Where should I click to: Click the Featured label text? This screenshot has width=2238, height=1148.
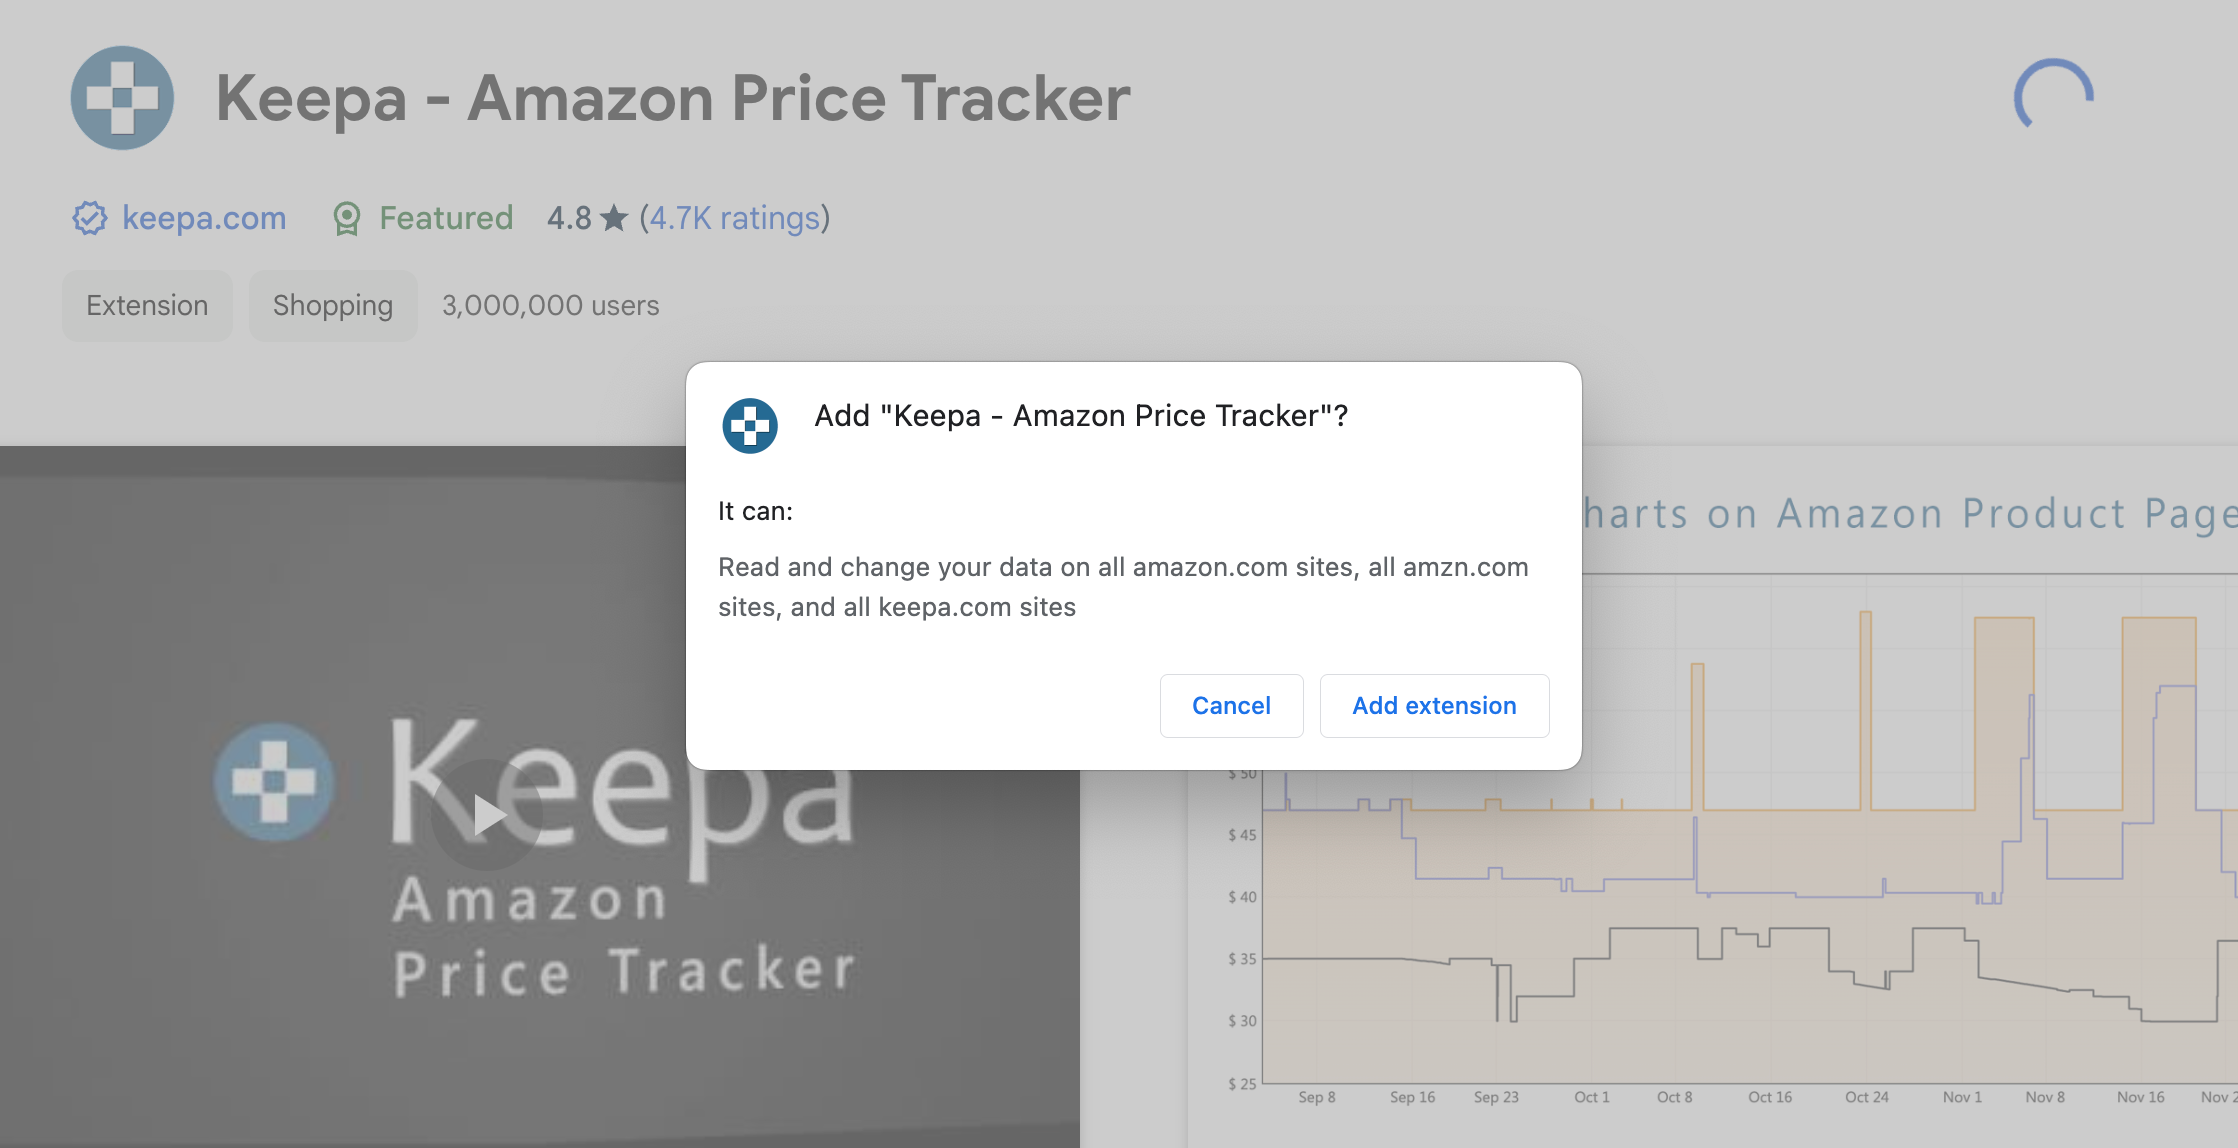446,218
